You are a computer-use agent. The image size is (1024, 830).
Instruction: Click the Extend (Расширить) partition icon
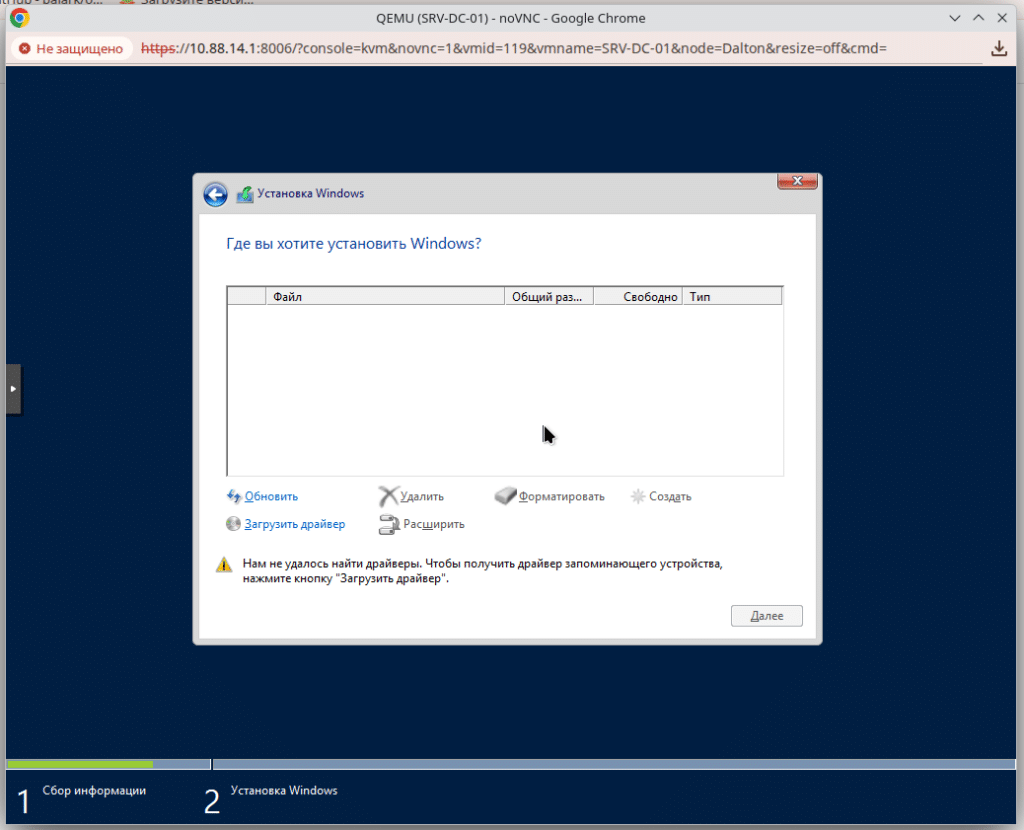(x=389, y=524)
